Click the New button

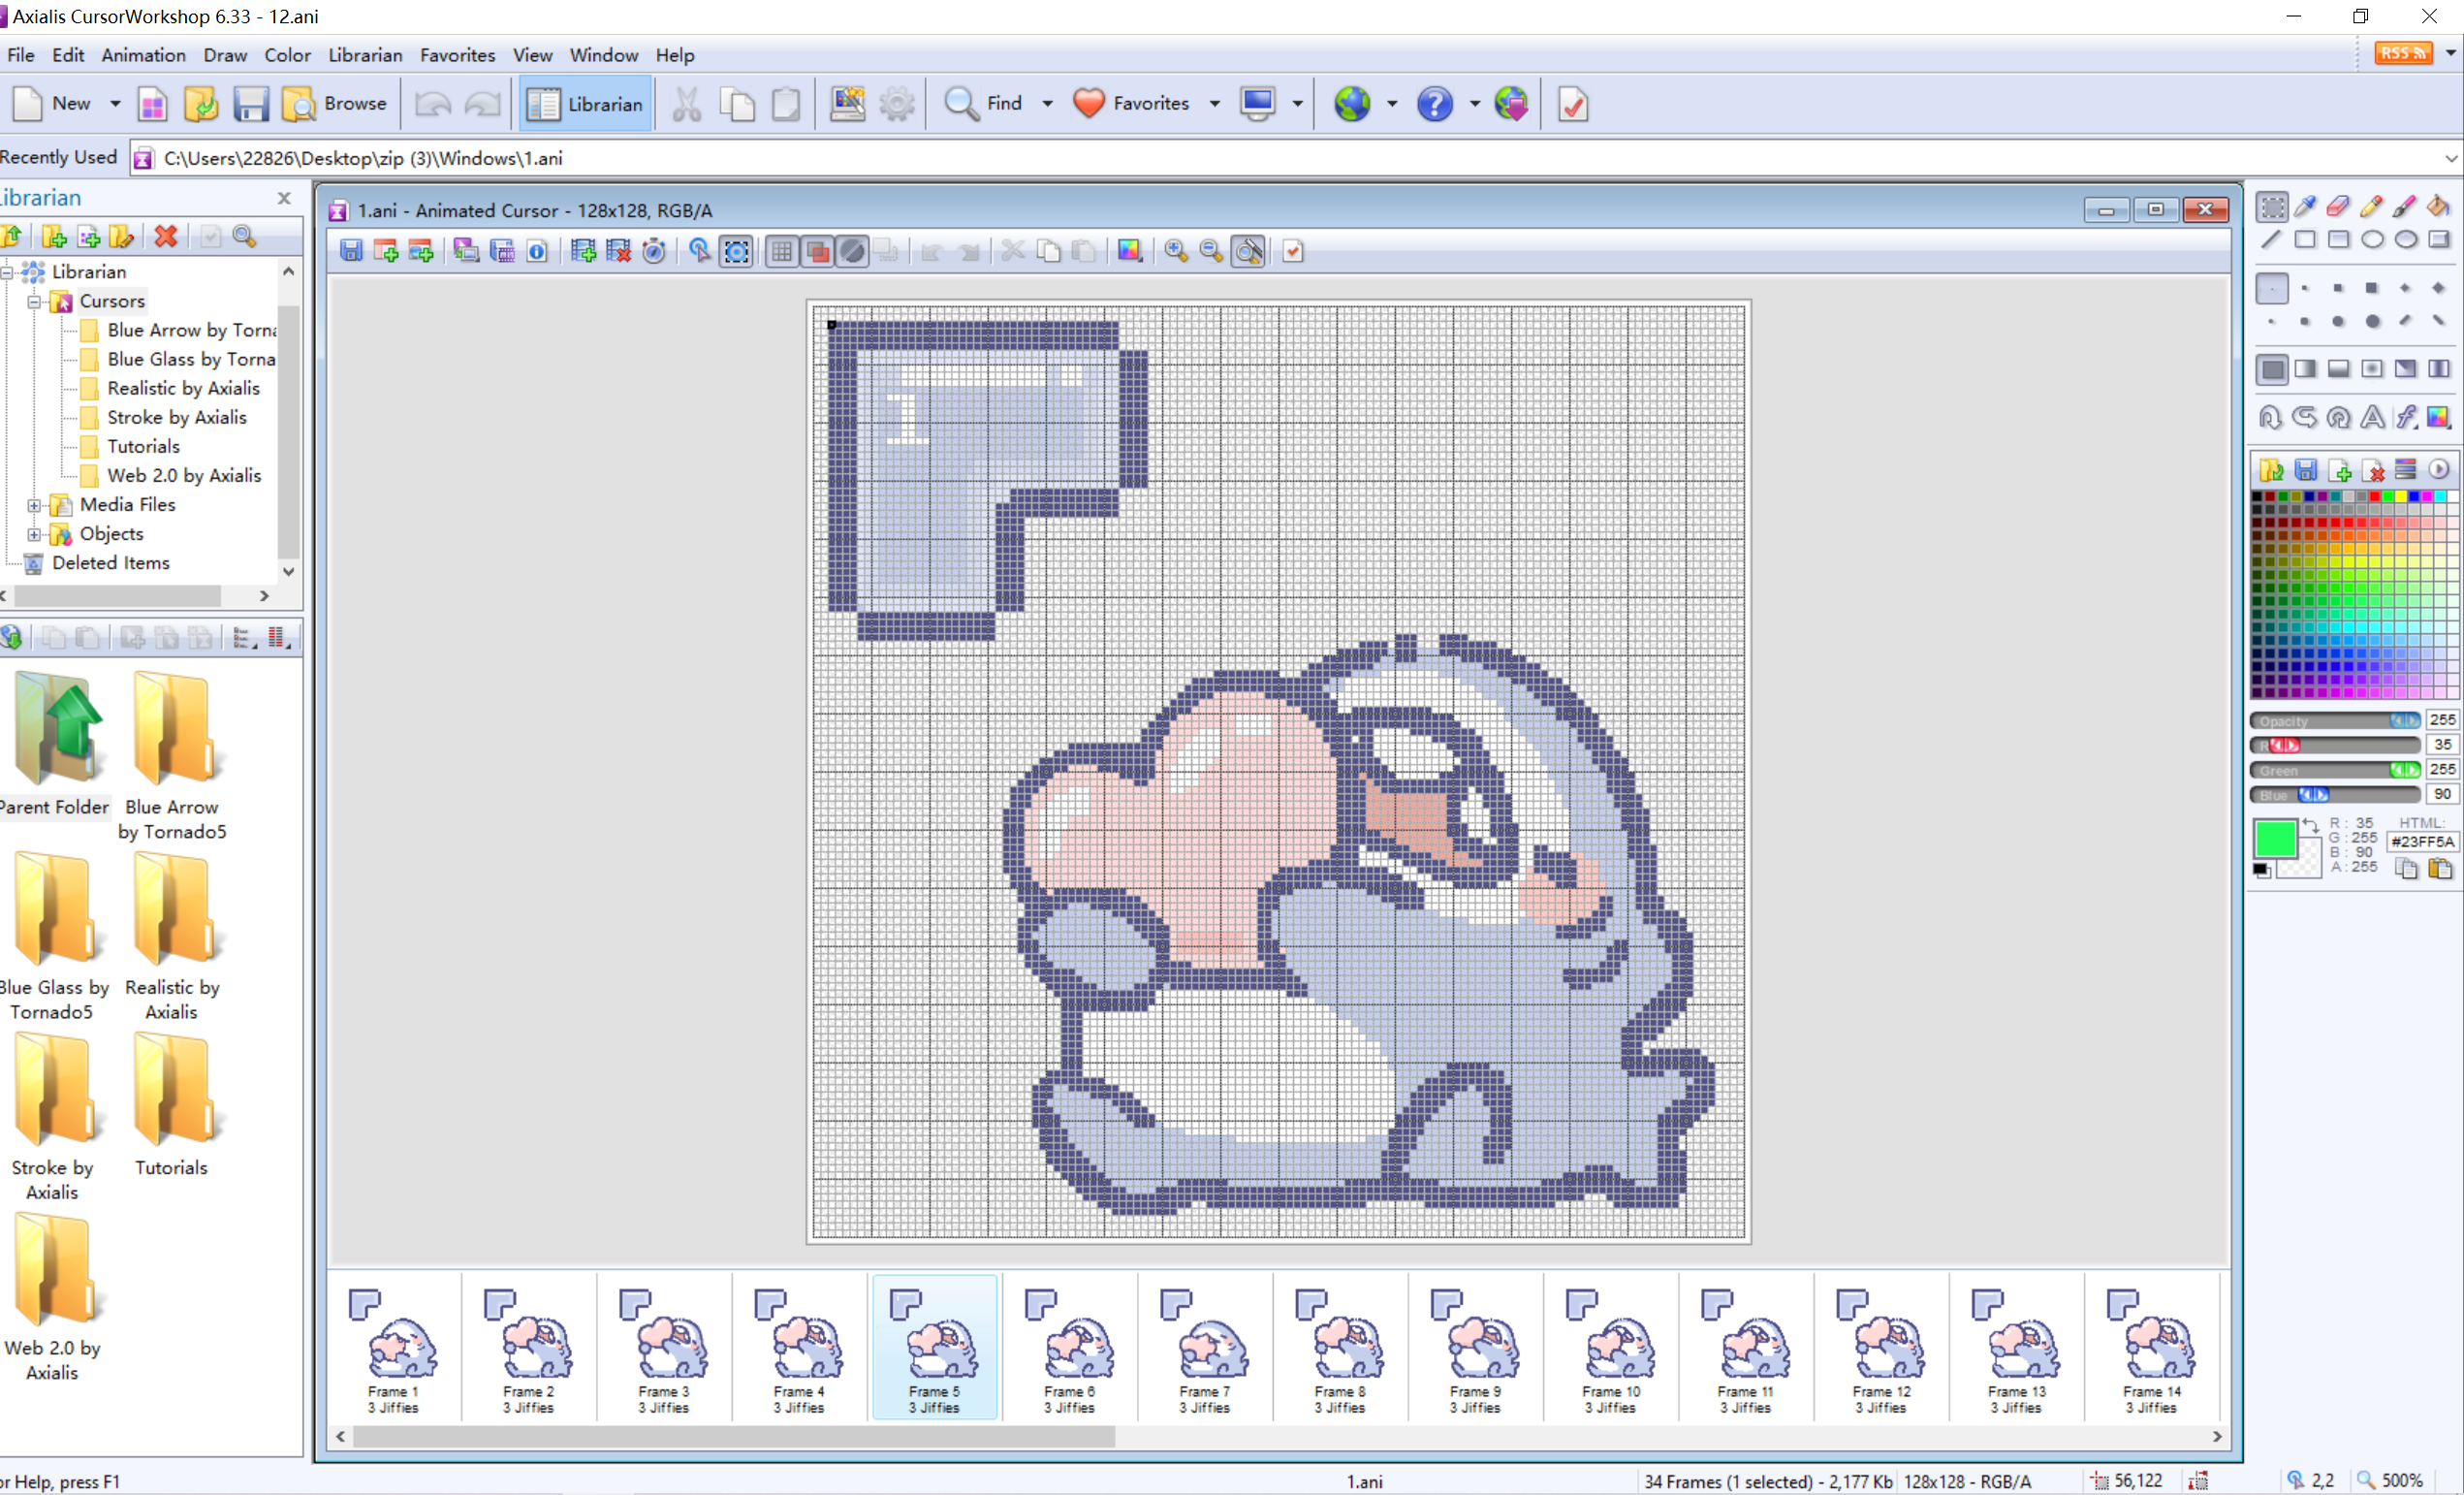(x=52, y=104)
